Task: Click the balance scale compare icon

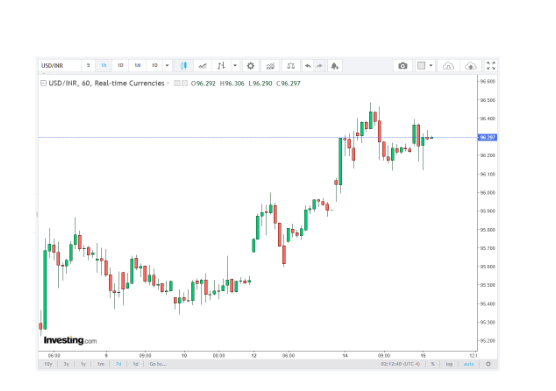Action: pos(291,66)
